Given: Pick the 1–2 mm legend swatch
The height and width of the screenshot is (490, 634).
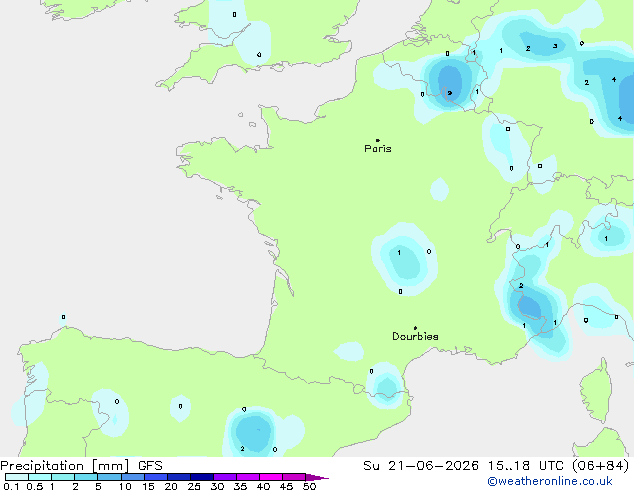Looking at the screenshot, I should 63,477.
